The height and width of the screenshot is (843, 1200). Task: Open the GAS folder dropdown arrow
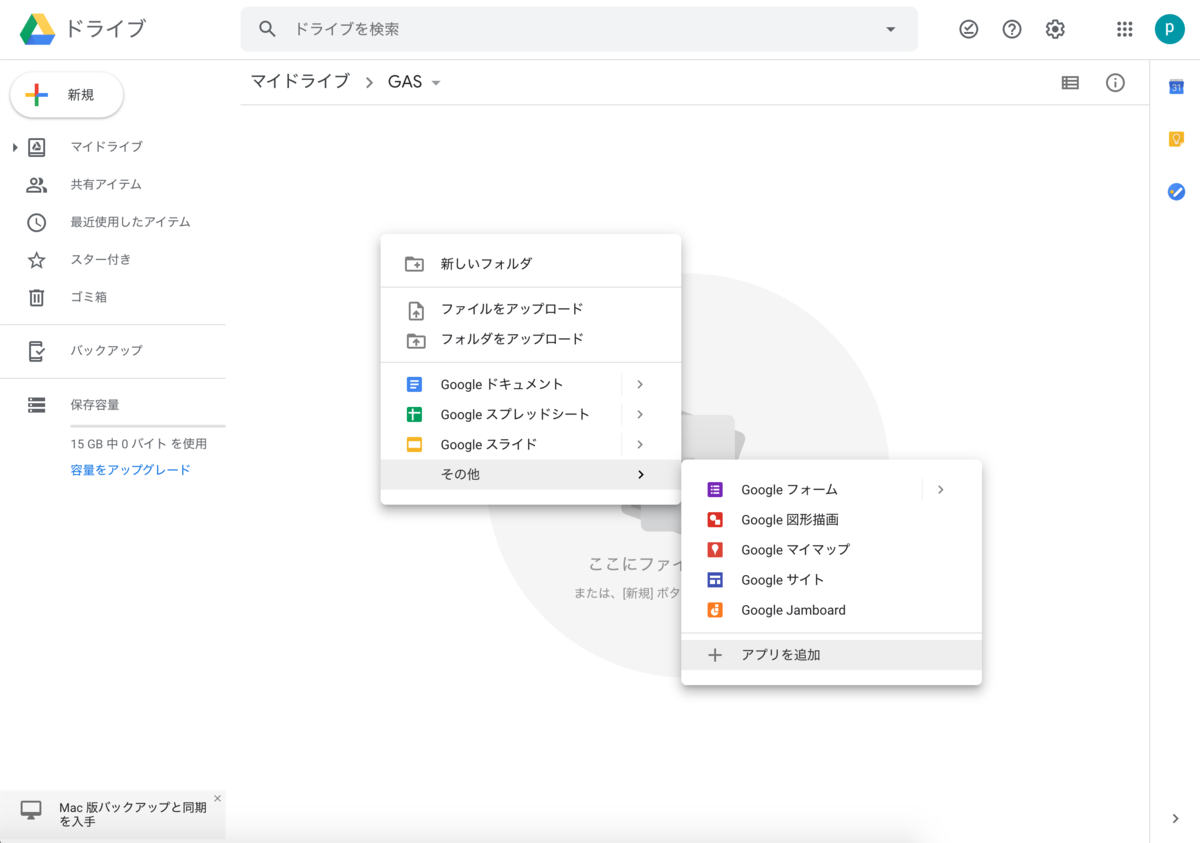click(x=437, y=82)
